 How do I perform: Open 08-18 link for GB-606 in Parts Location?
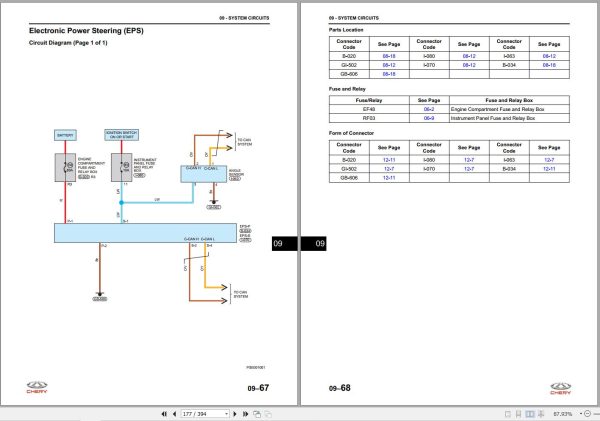click(x=389, y=74)
